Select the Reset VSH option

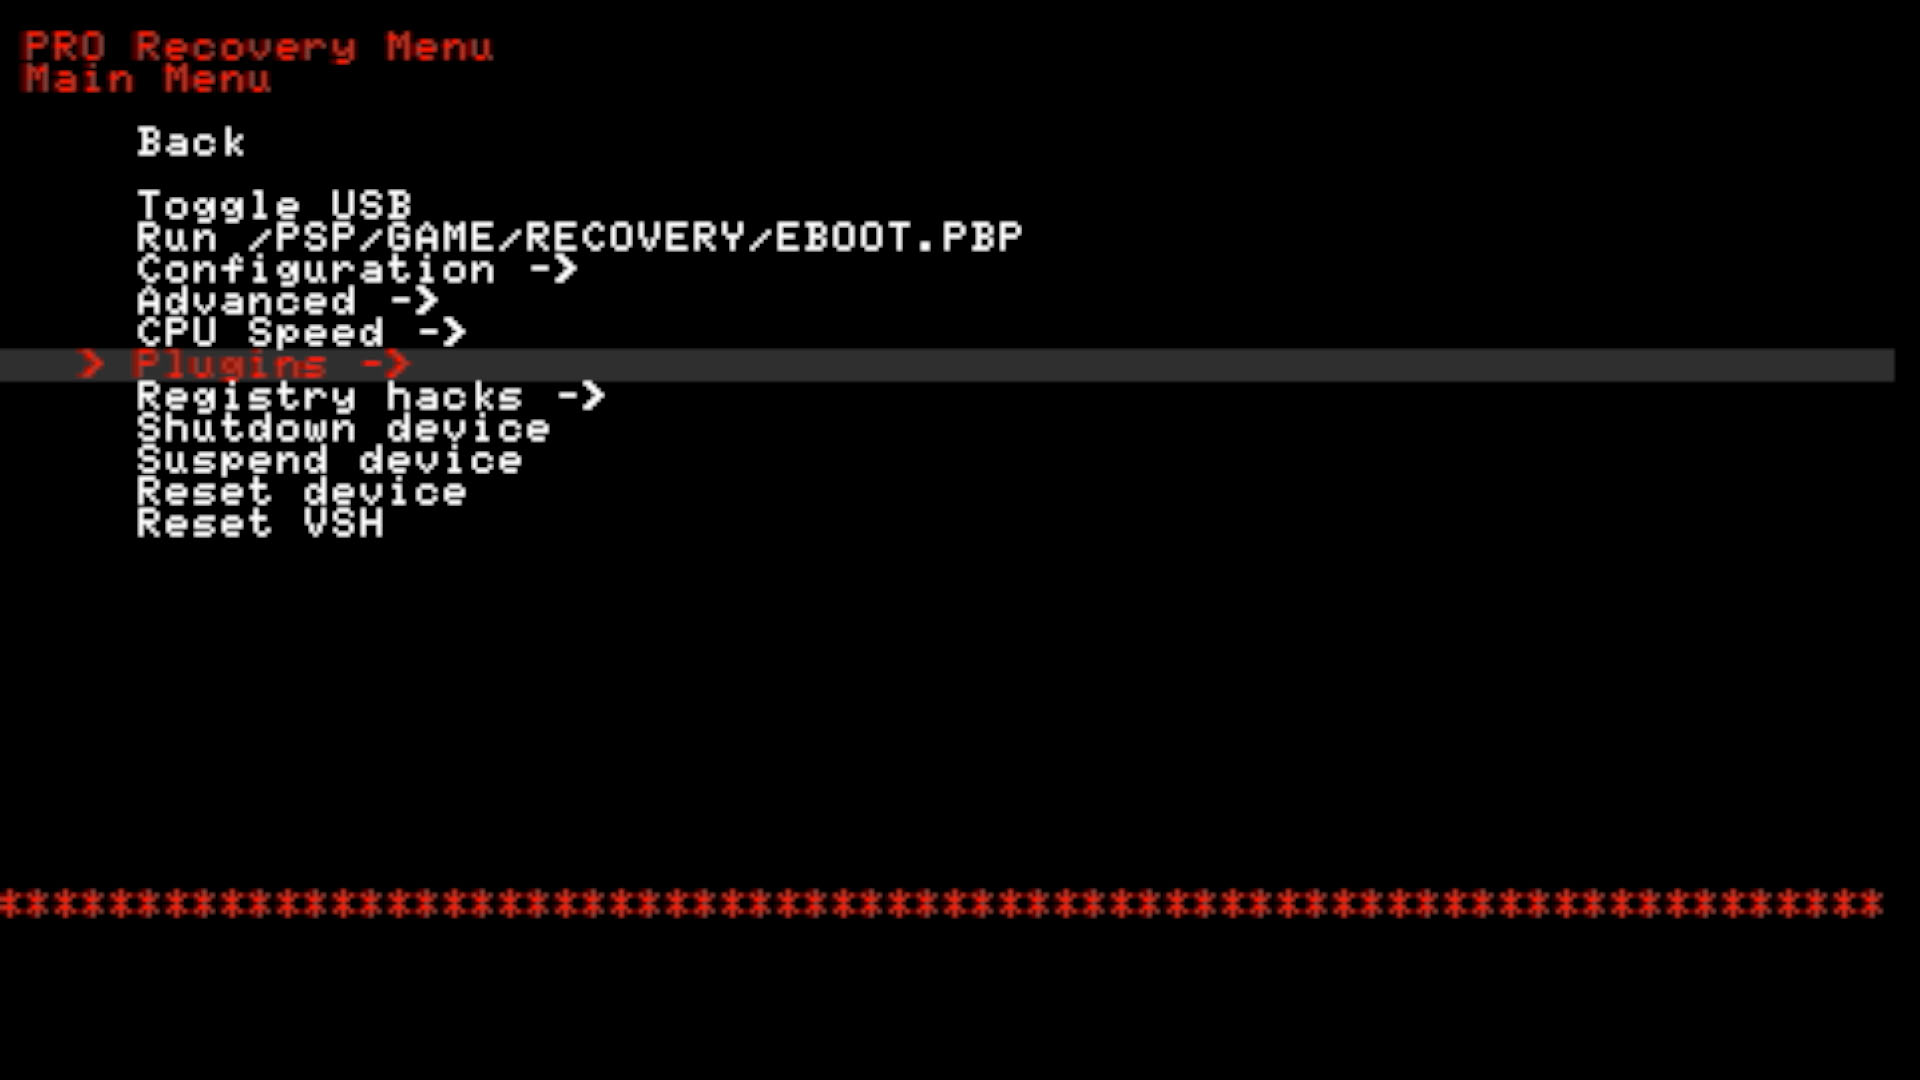tap(260, 523)
